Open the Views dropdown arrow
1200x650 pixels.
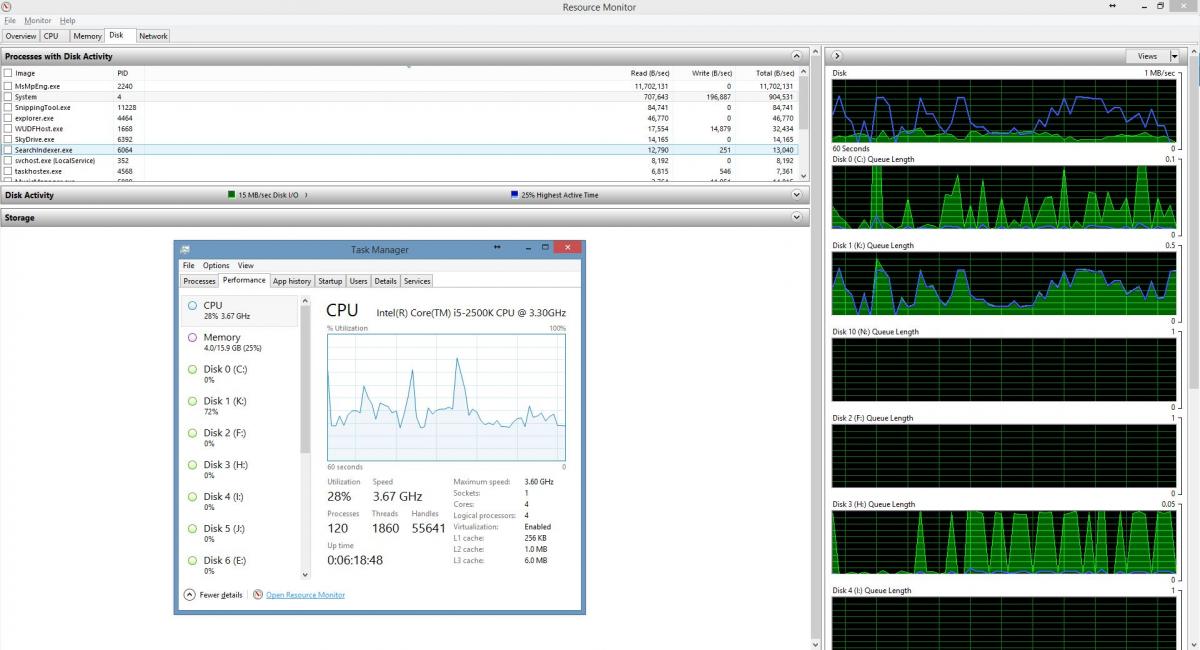click(1174, 56)
